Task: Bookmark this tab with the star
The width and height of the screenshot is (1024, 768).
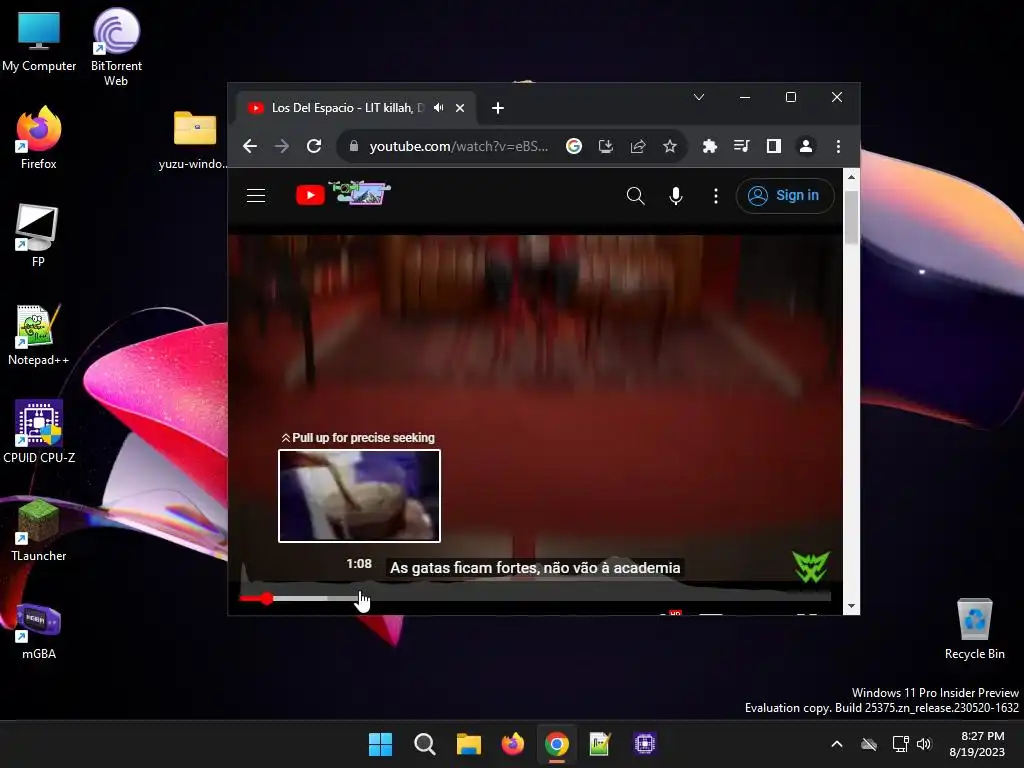Action: point(669,146)
